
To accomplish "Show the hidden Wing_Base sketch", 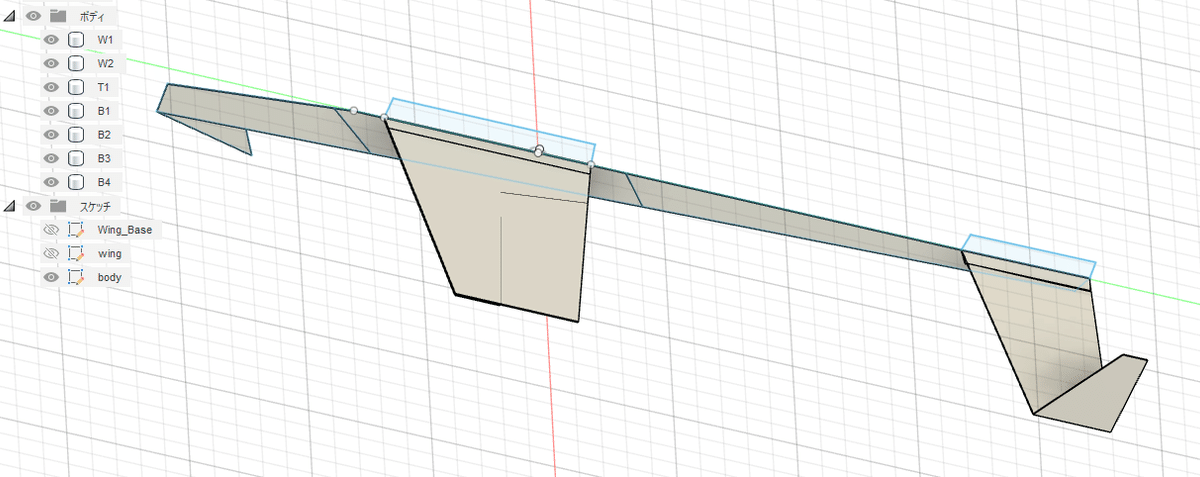I will pos(52,229).
